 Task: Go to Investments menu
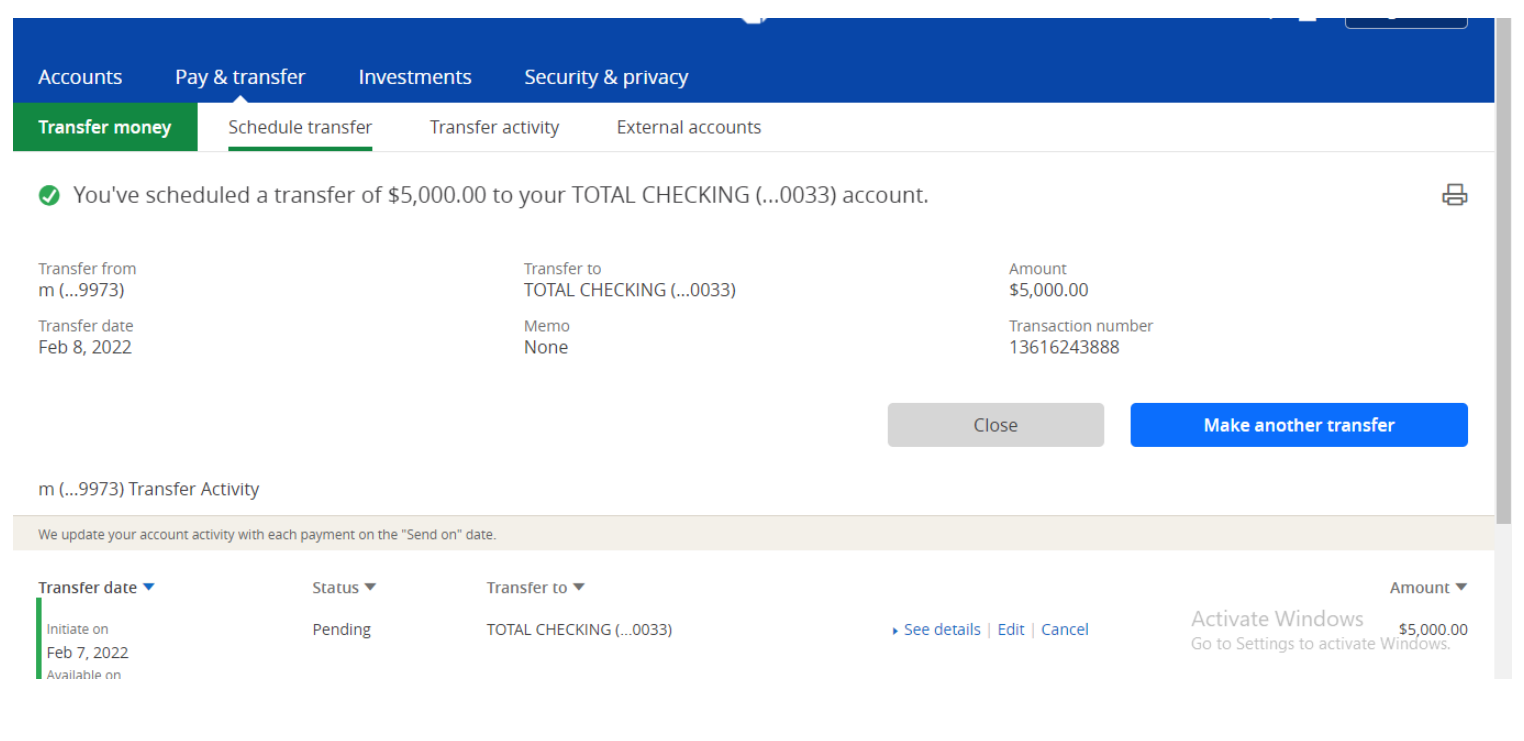tap(415, 77)
